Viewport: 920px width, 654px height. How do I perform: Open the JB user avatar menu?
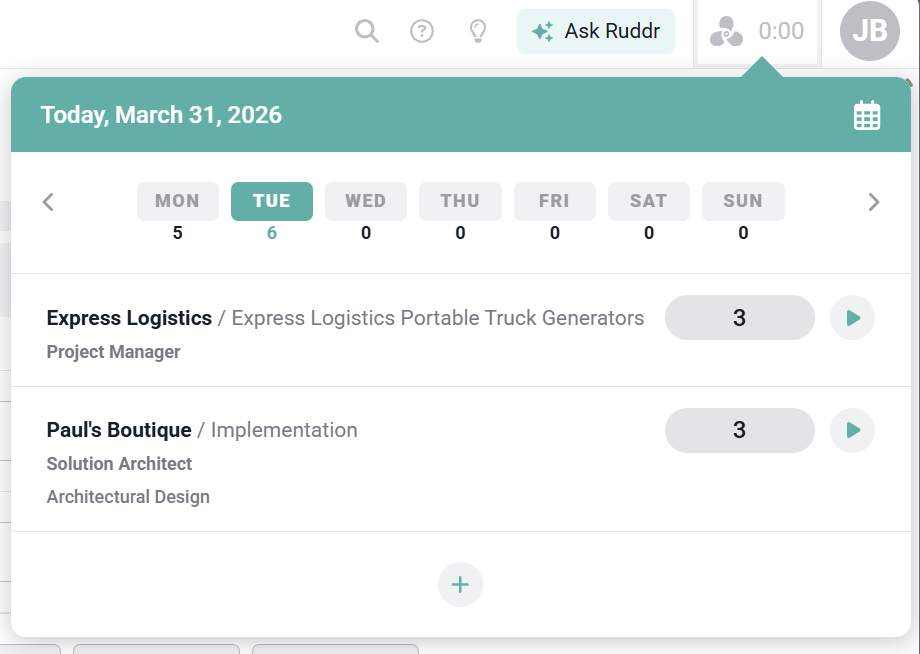869,31
